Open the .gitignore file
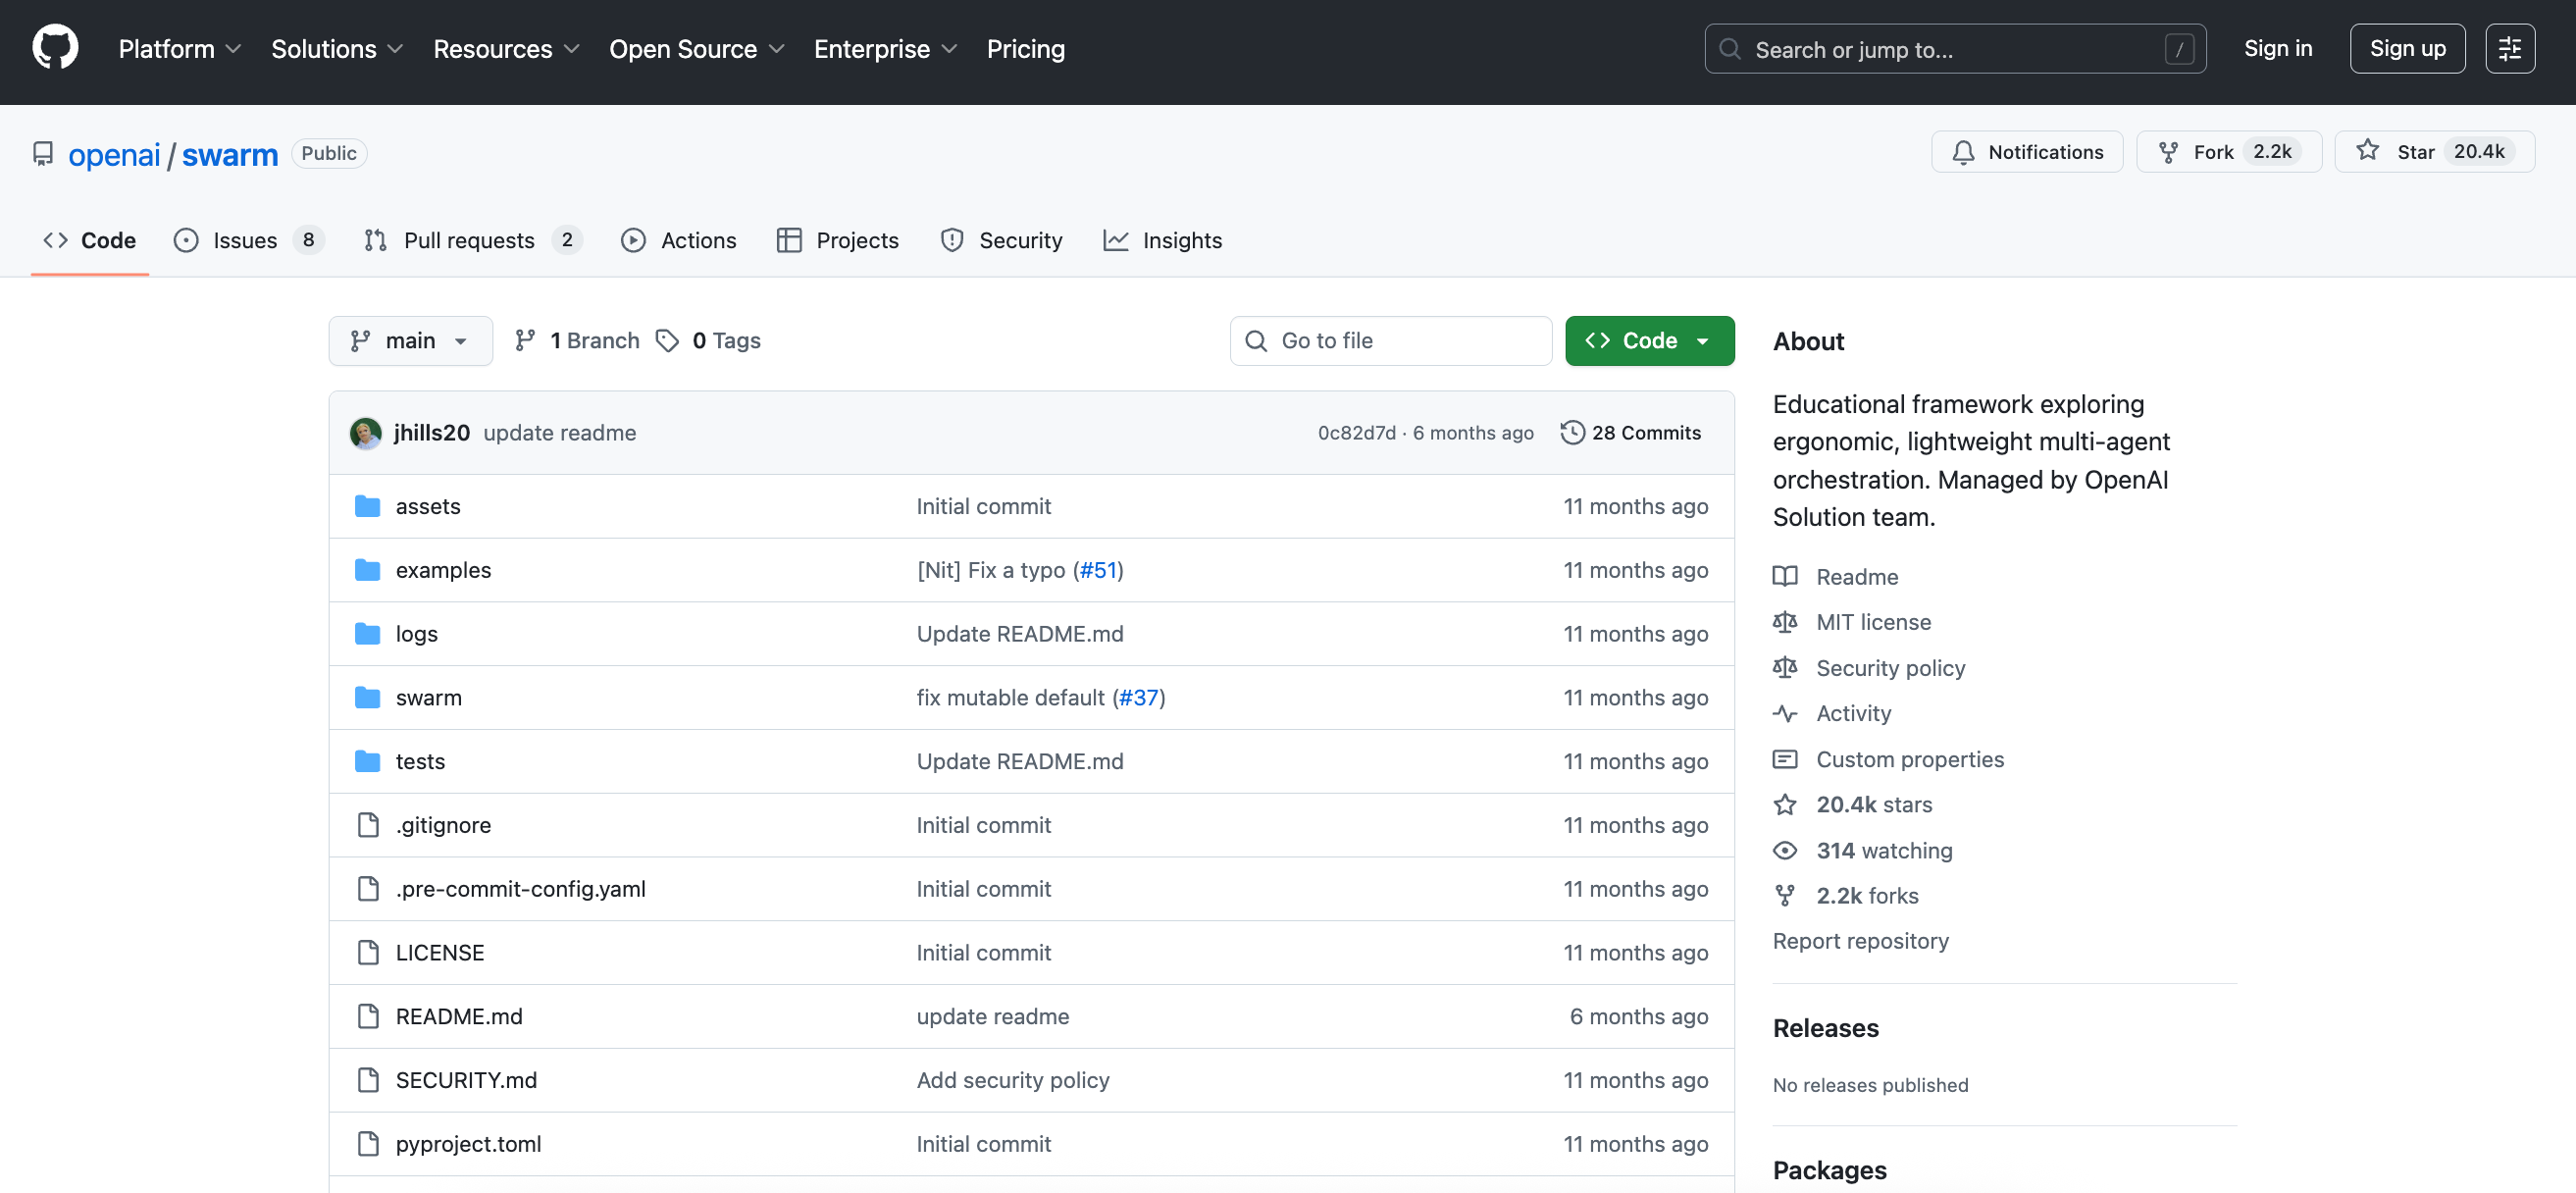This screenshot has height=1193, width=2576. click(444, 826)
